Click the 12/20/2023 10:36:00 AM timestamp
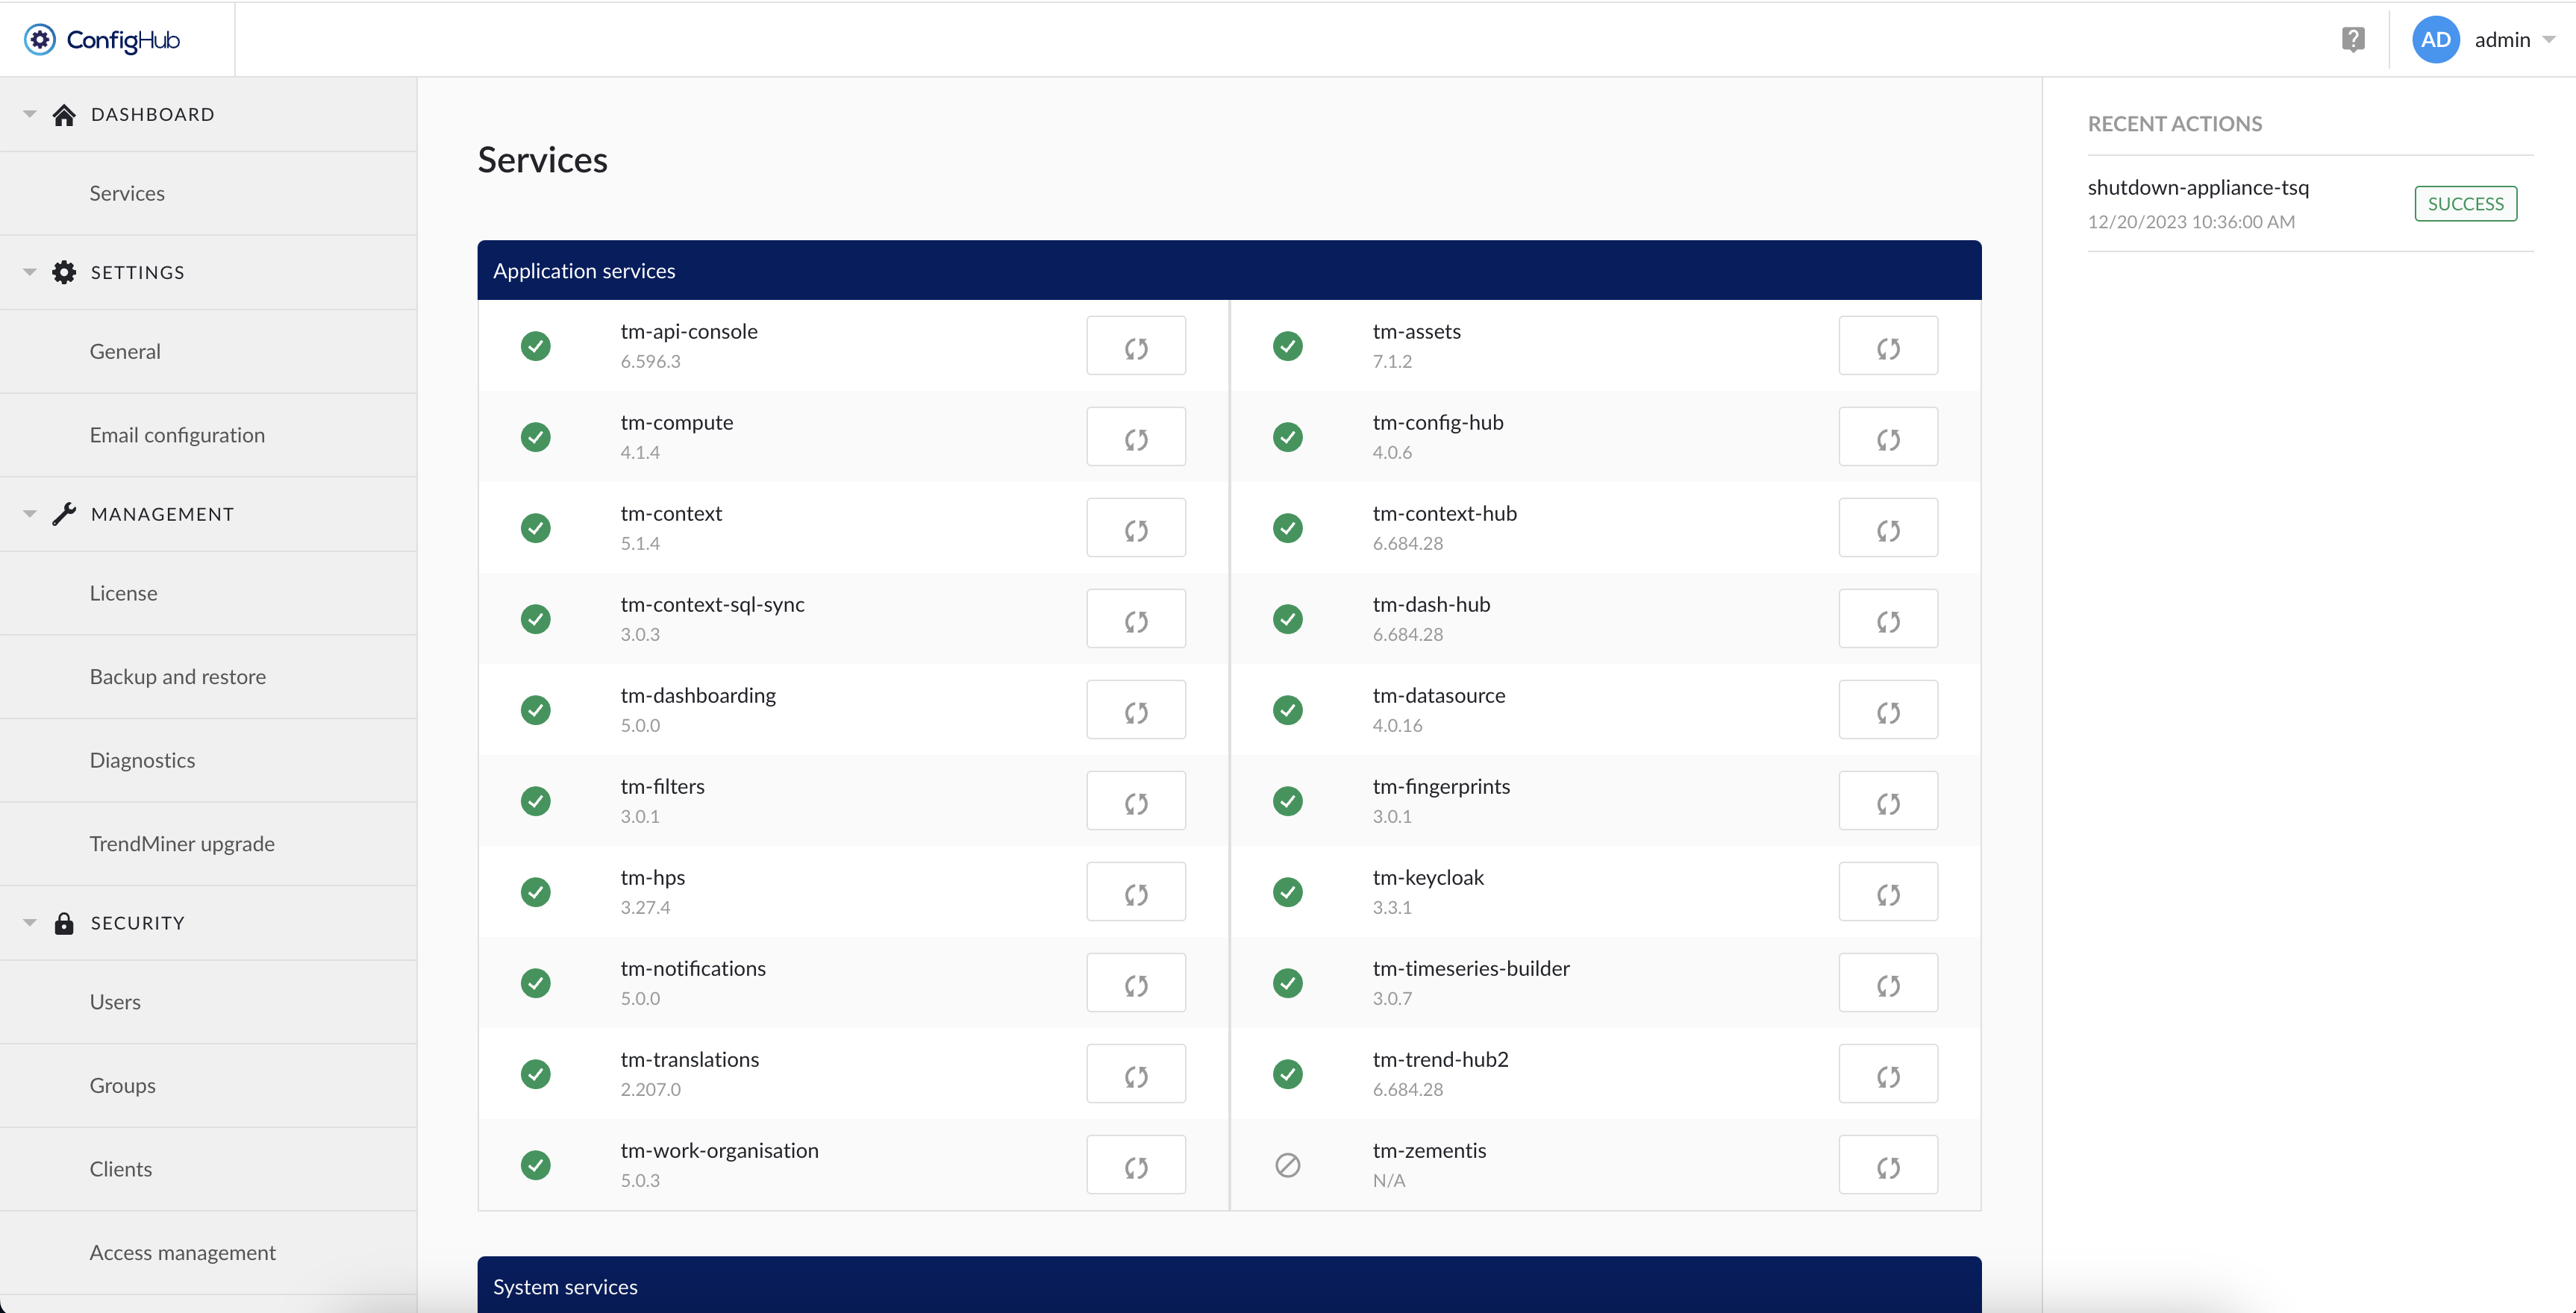The width and height of the screenshot is (2576, 1313). pyautogui.click(x=2191, y=222)
